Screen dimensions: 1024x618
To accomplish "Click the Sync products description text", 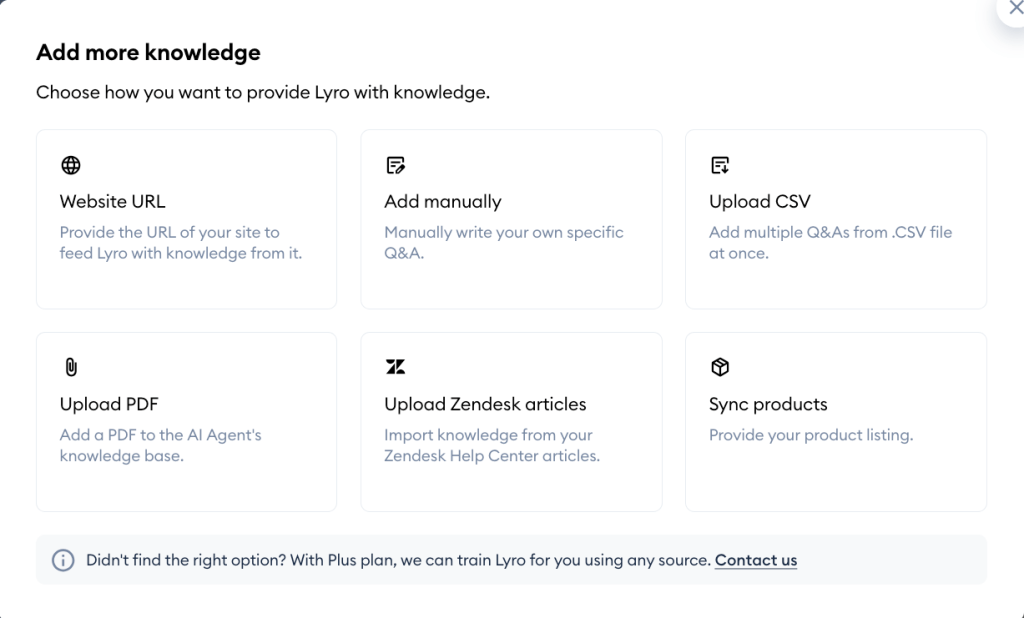I will coord(810,434).
